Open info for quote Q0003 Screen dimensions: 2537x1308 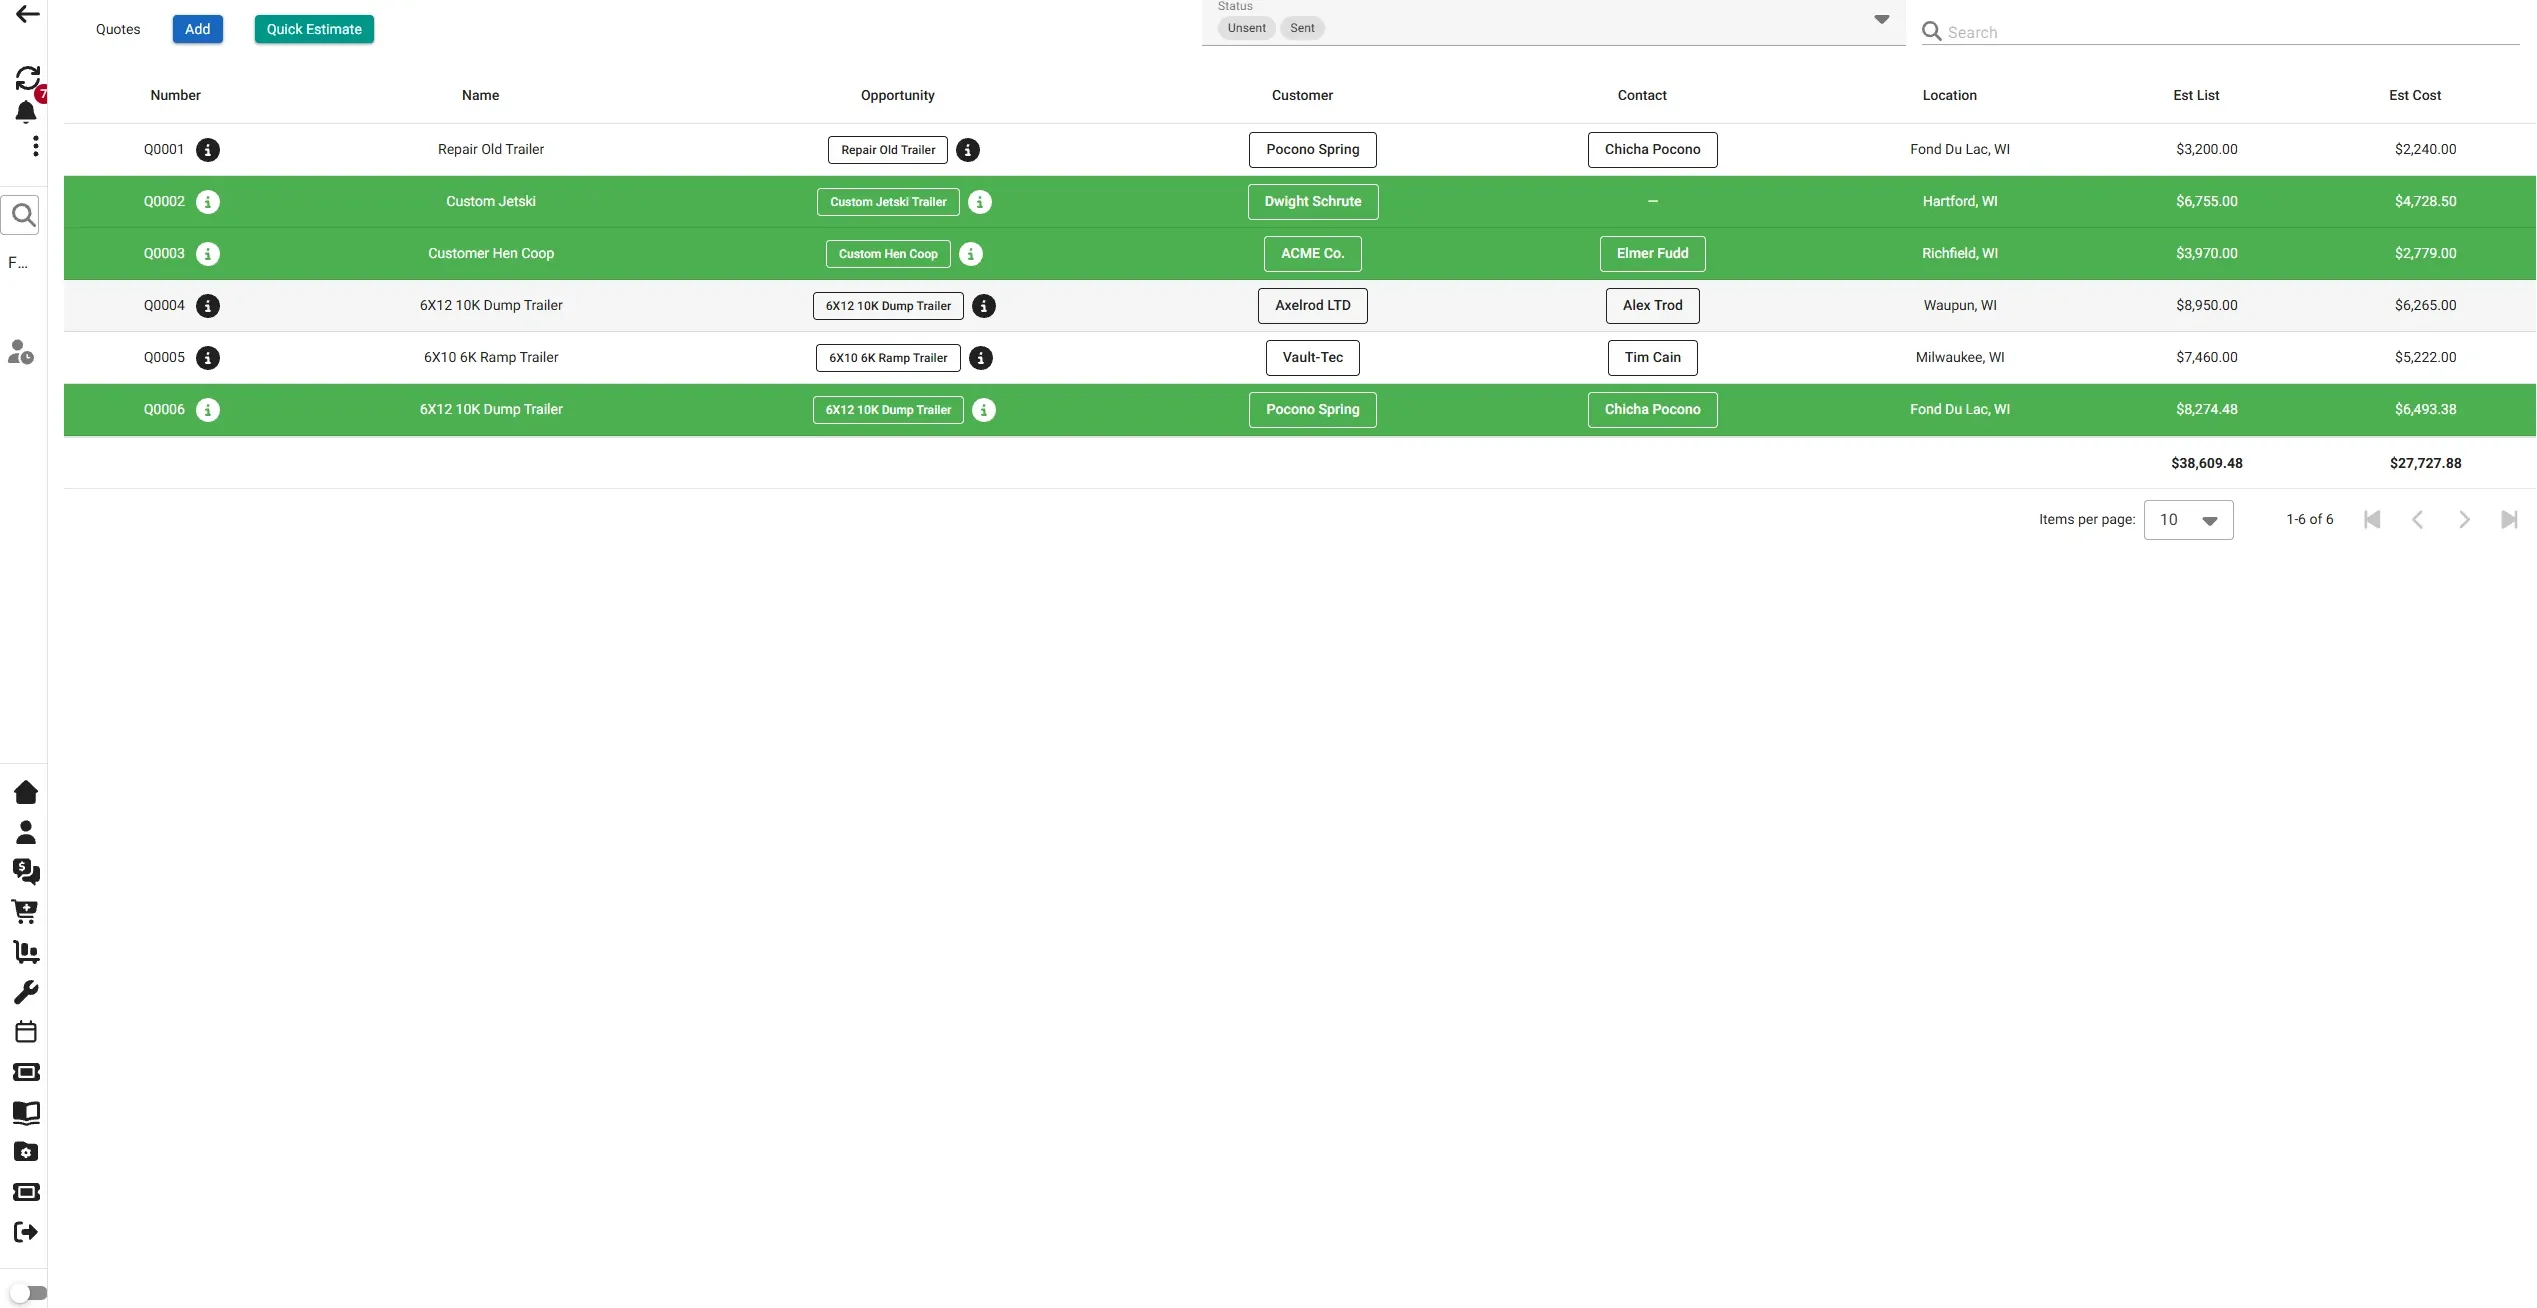point(208,254)
